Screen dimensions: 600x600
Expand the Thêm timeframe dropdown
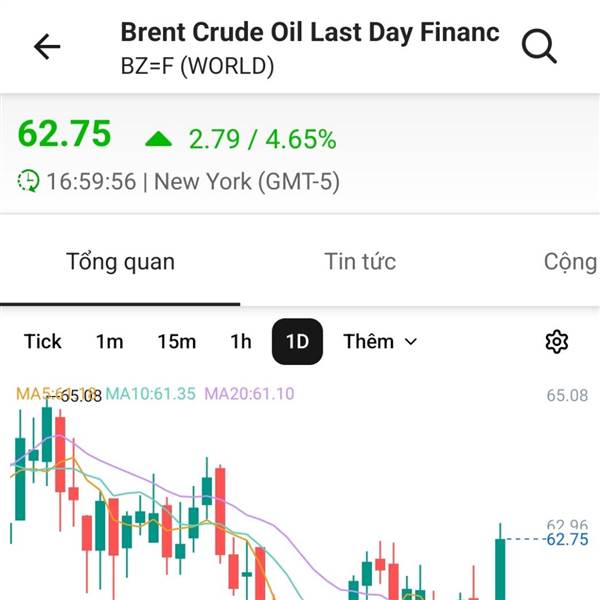380,342
